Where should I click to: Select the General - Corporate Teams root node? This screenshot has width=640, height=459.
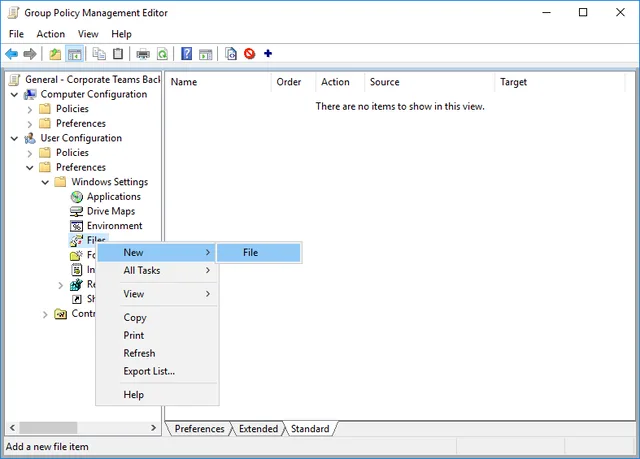[92, 80]
